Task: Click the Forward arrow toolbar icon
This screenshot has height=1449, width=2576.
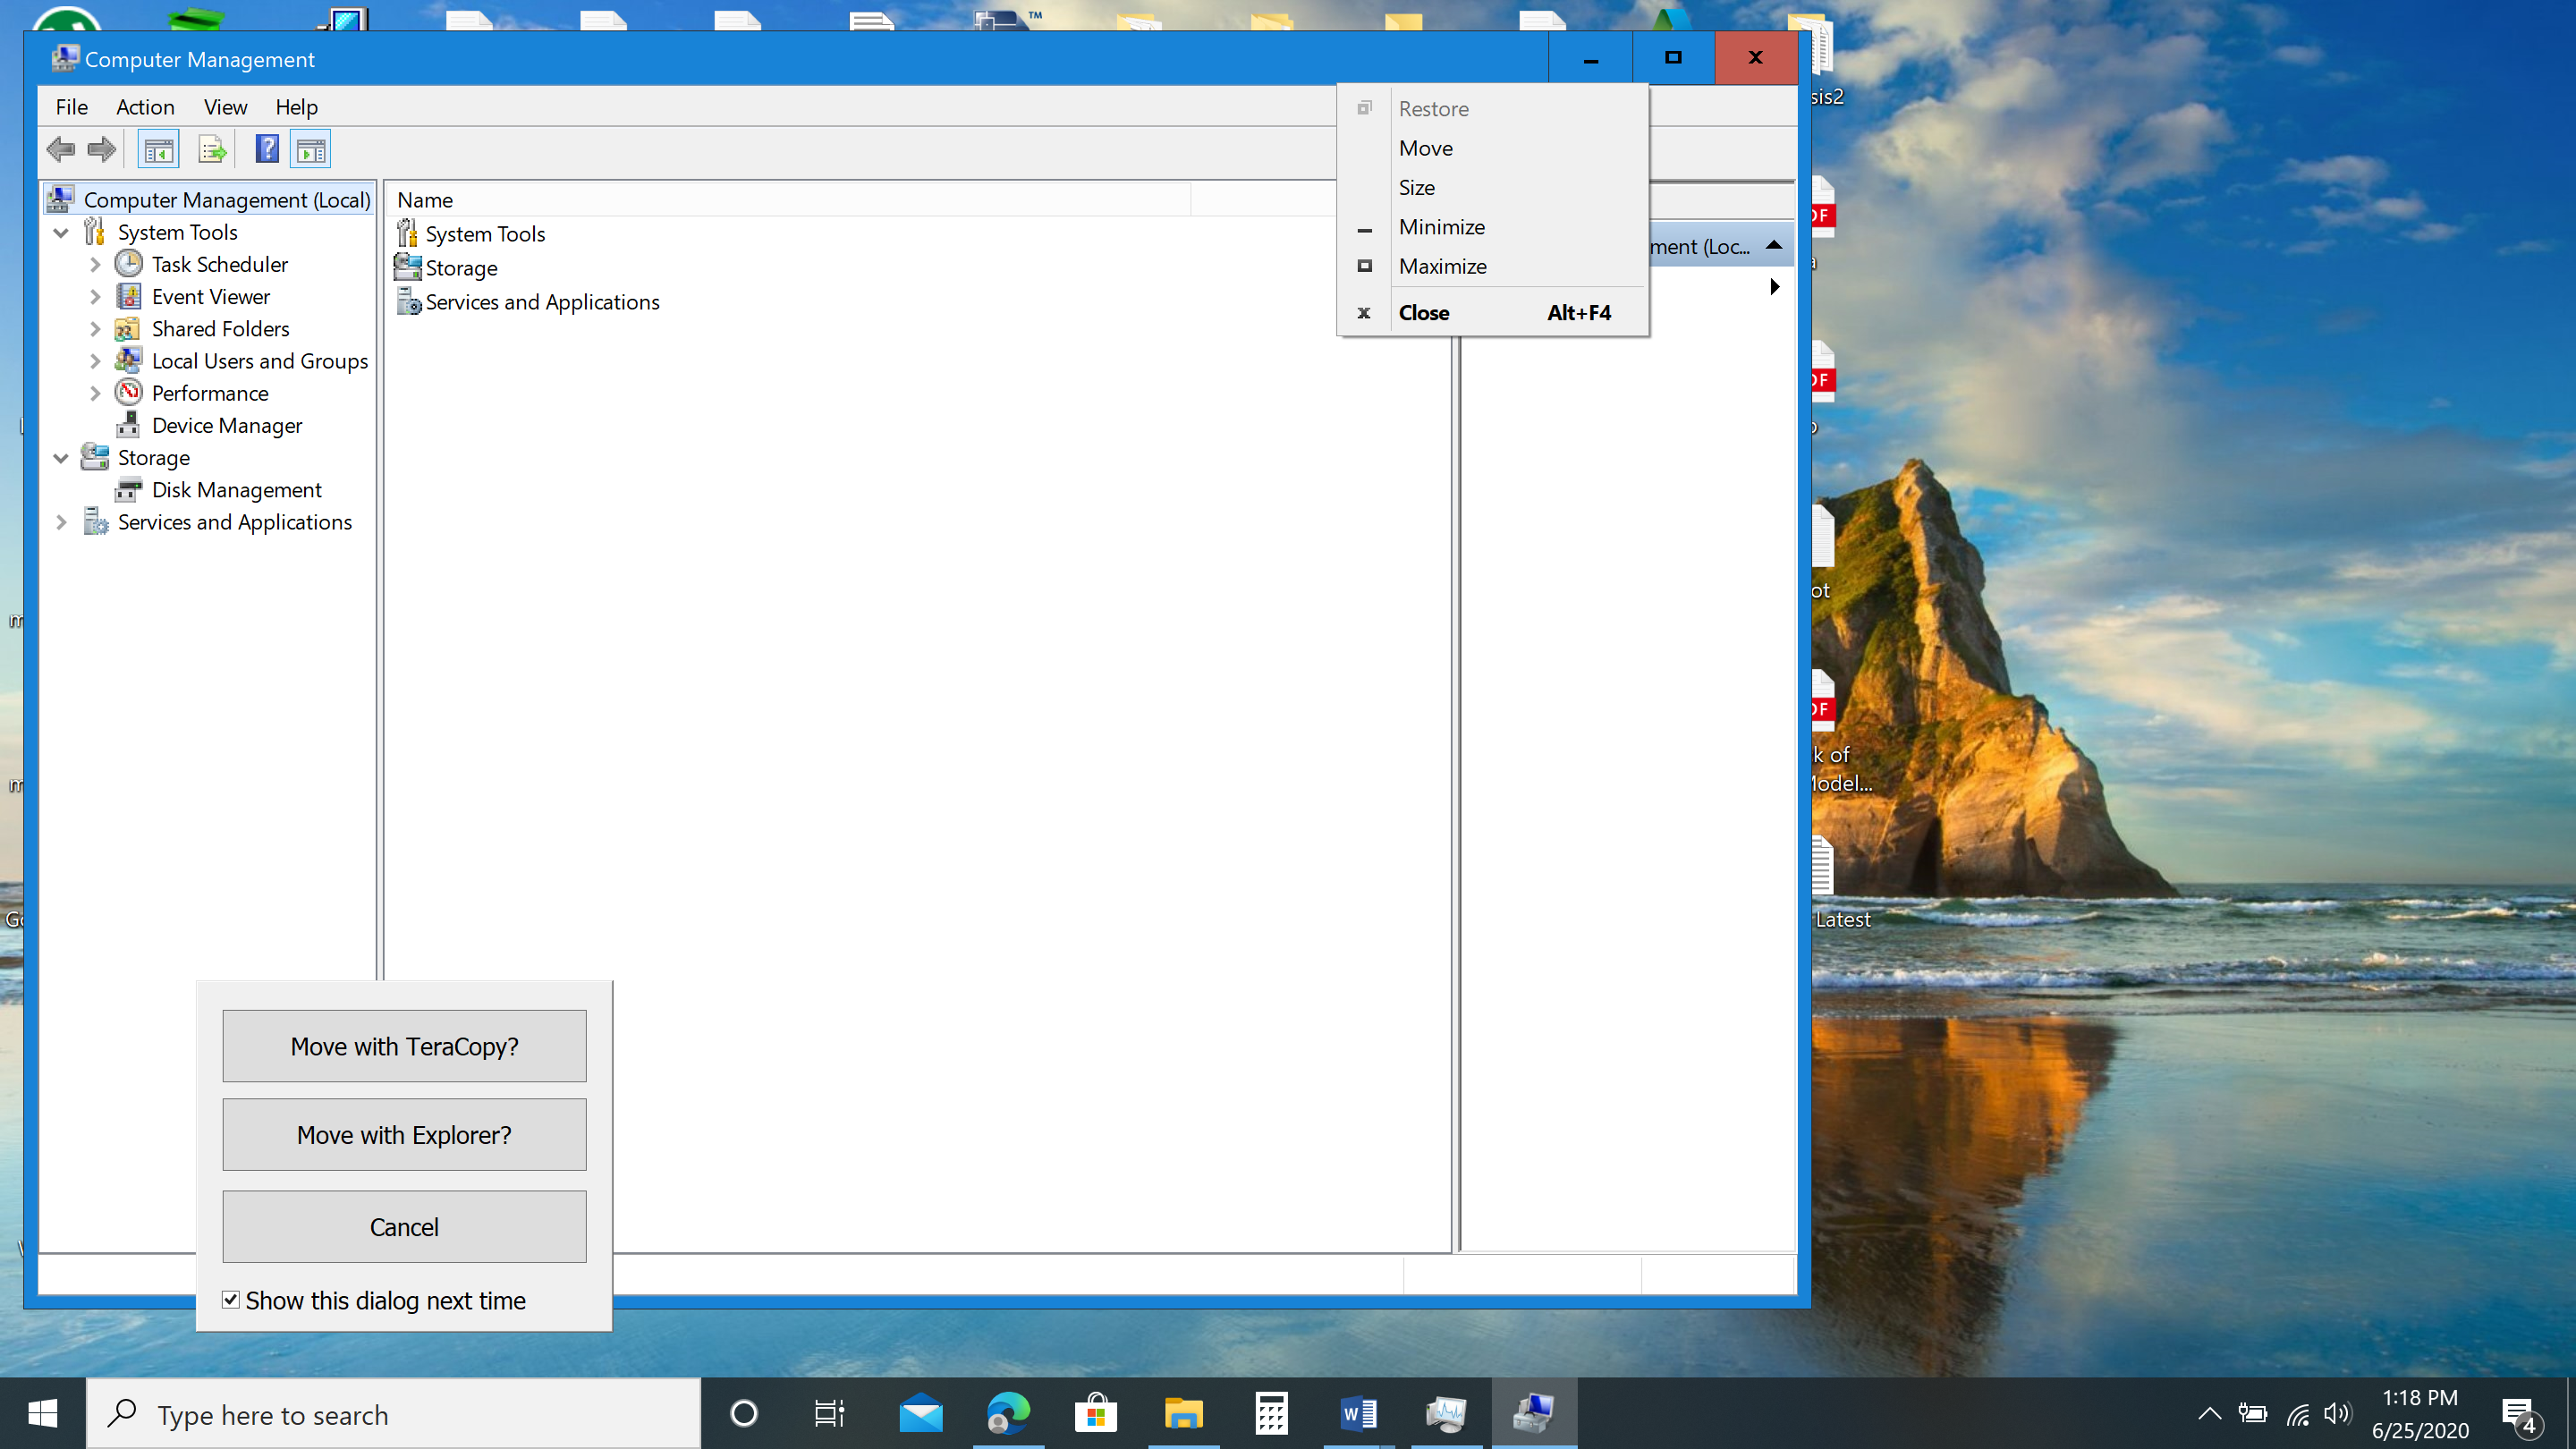Action: coord(101,150)
